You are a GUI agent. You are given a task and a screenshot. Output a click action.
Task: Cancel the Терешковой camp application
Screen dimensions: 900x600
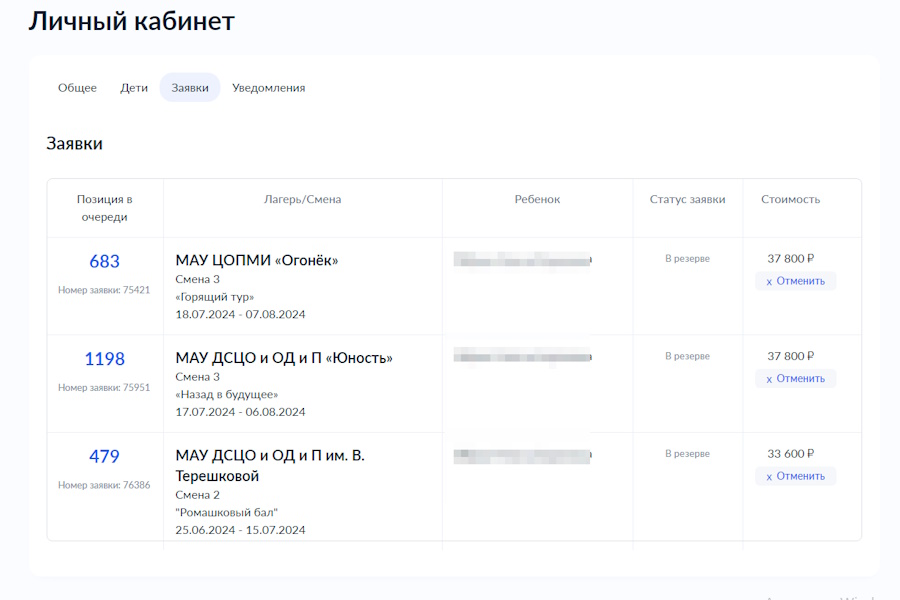(x=795, y=476)
